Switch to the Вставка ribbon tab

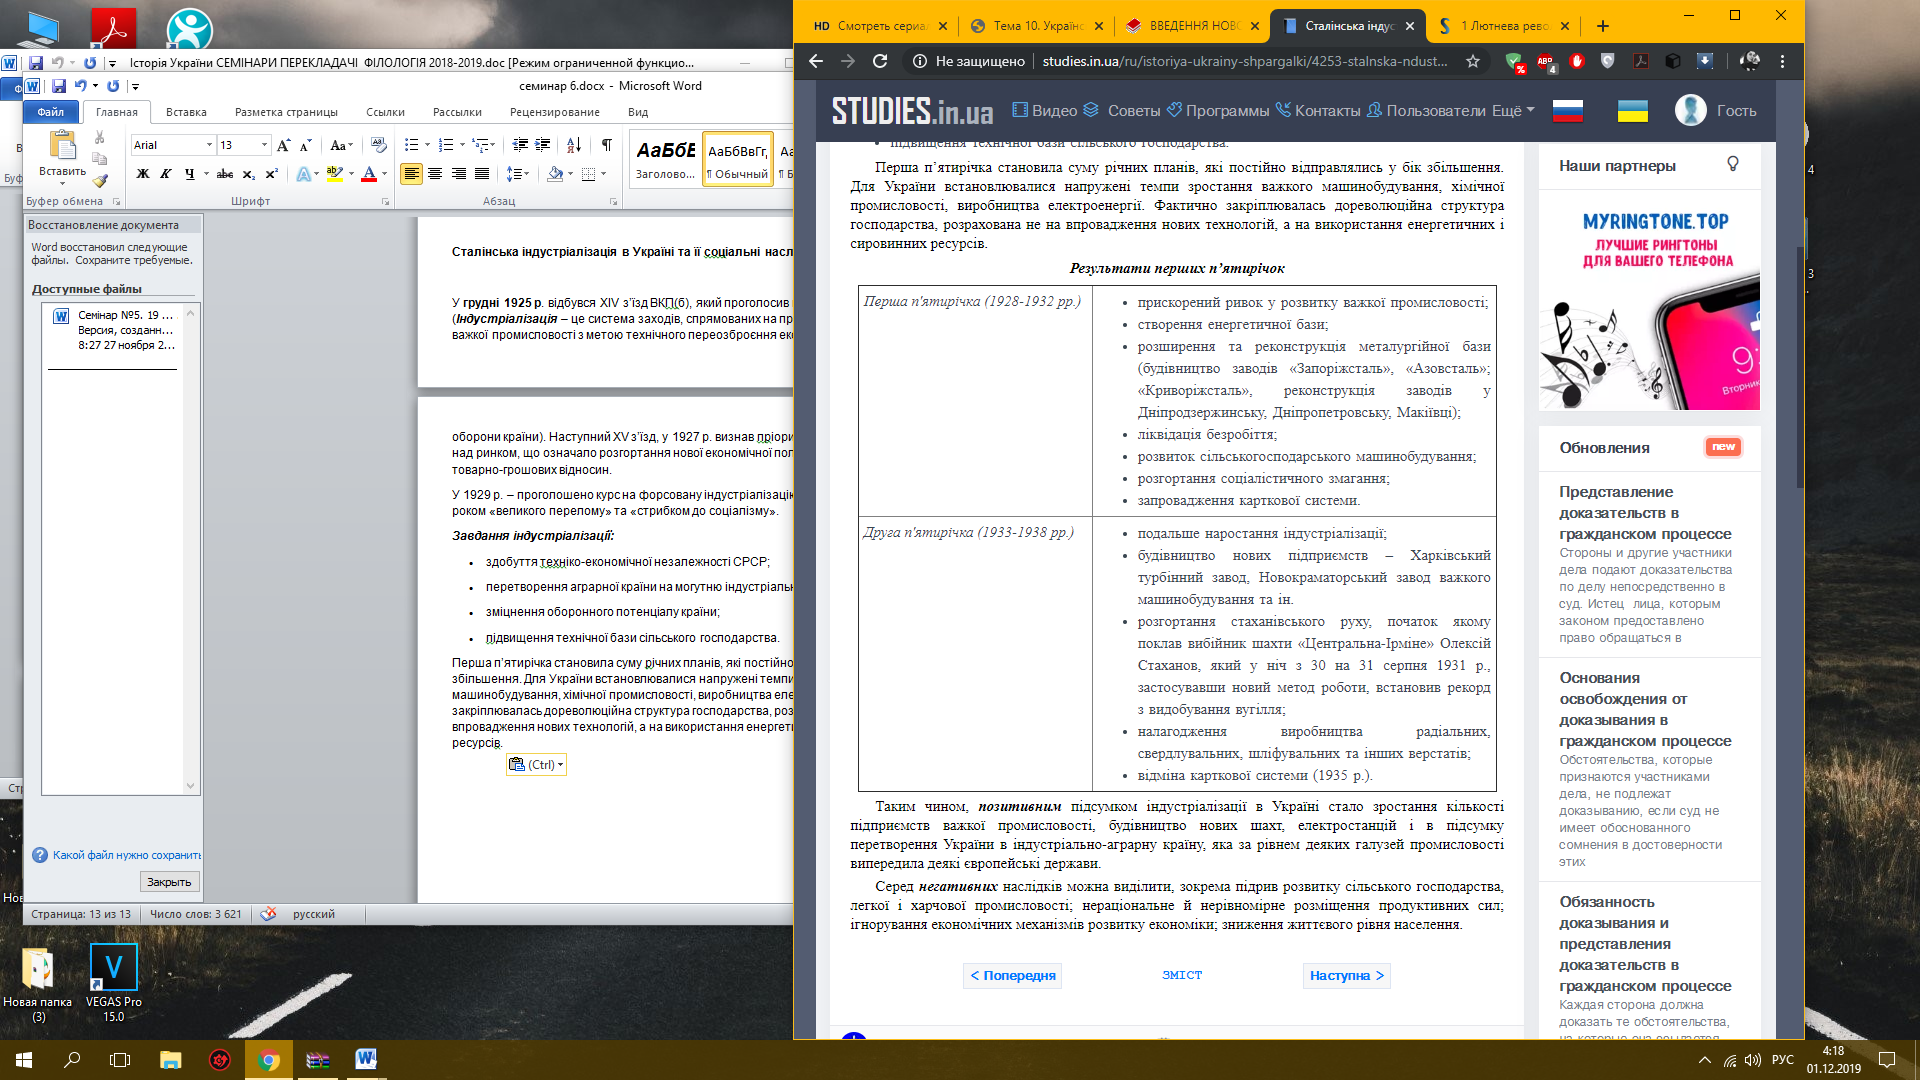tap(186, 112)
